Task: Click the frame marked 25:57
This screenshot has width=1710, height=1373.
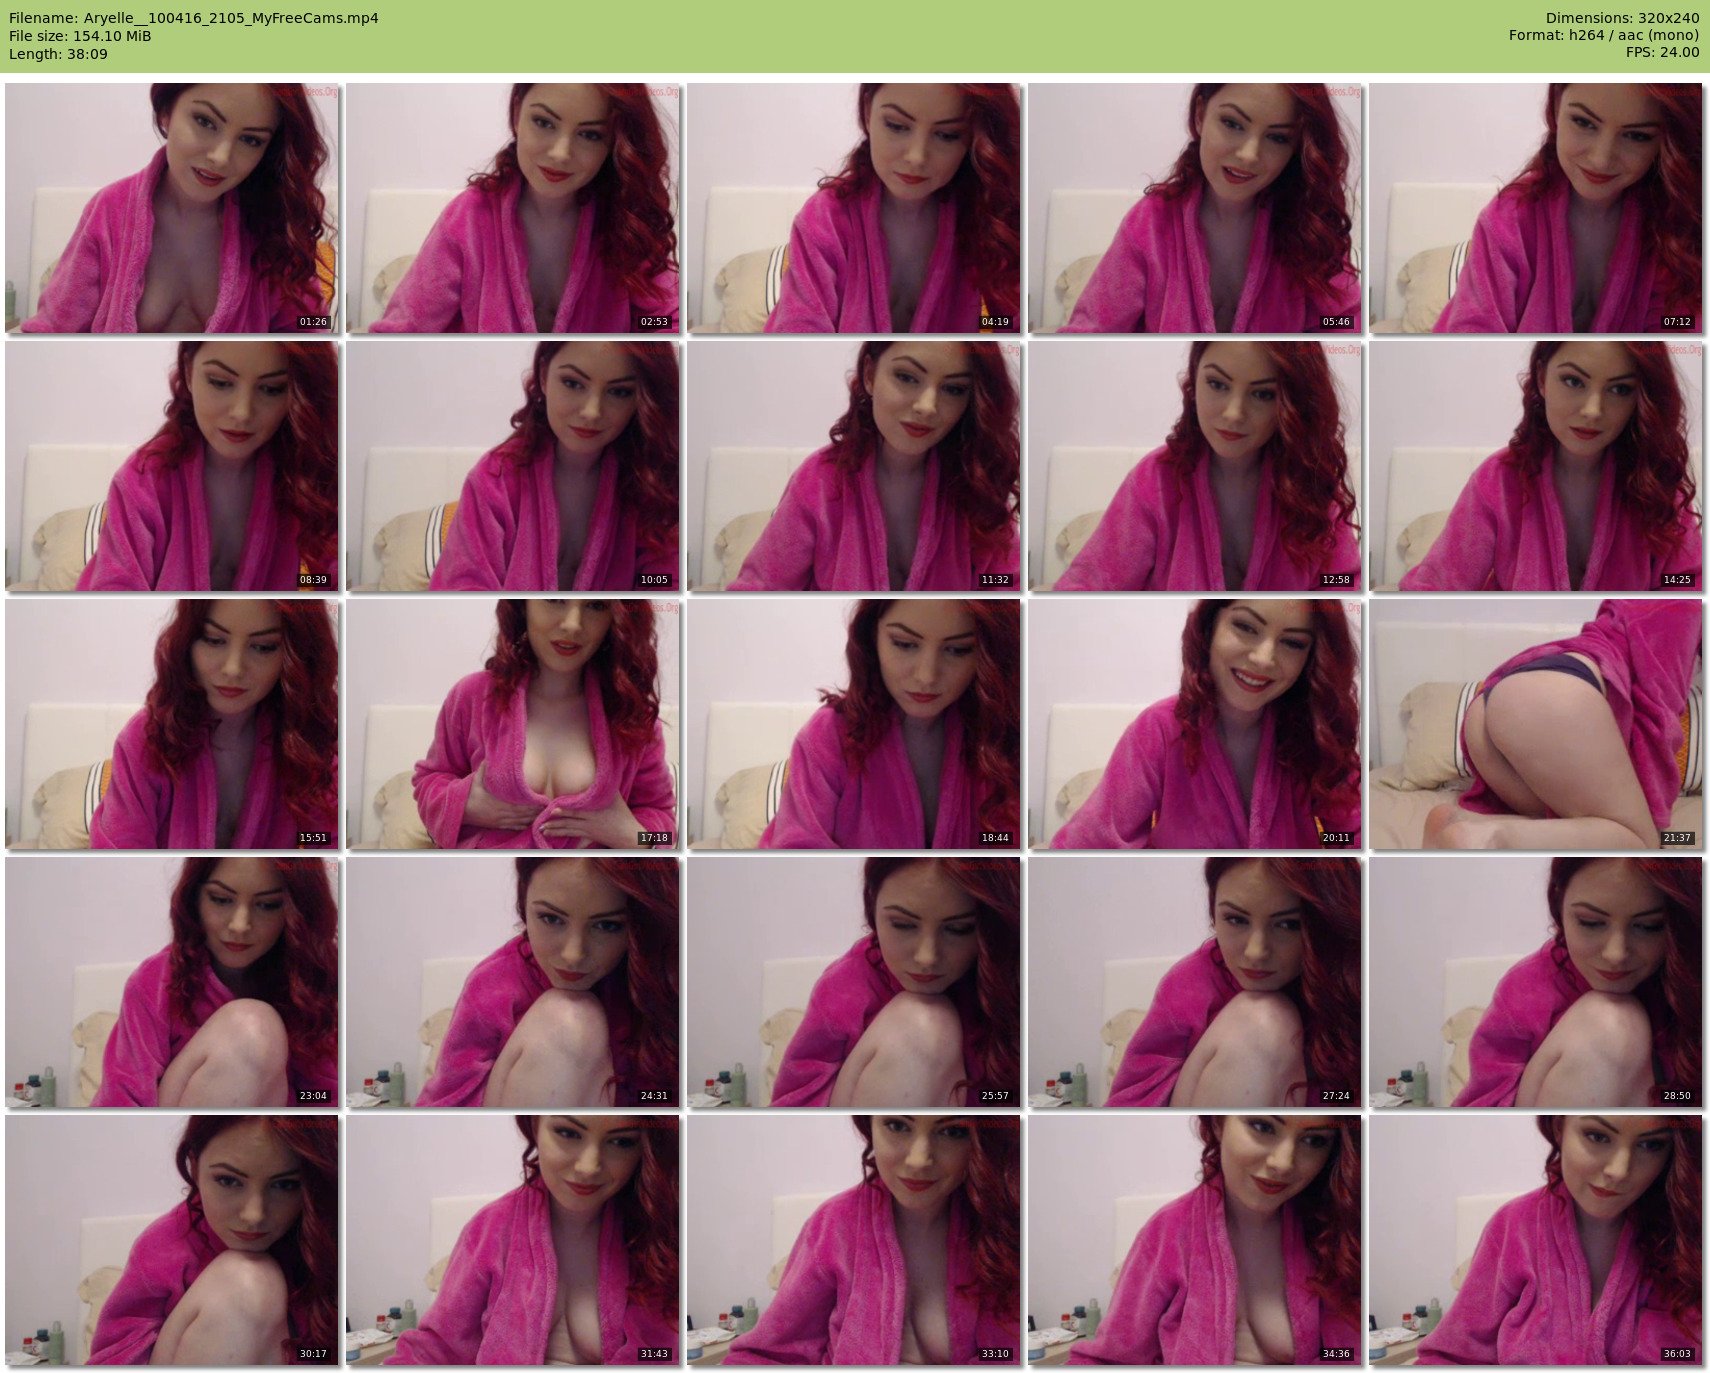Action: click(854, 982)
